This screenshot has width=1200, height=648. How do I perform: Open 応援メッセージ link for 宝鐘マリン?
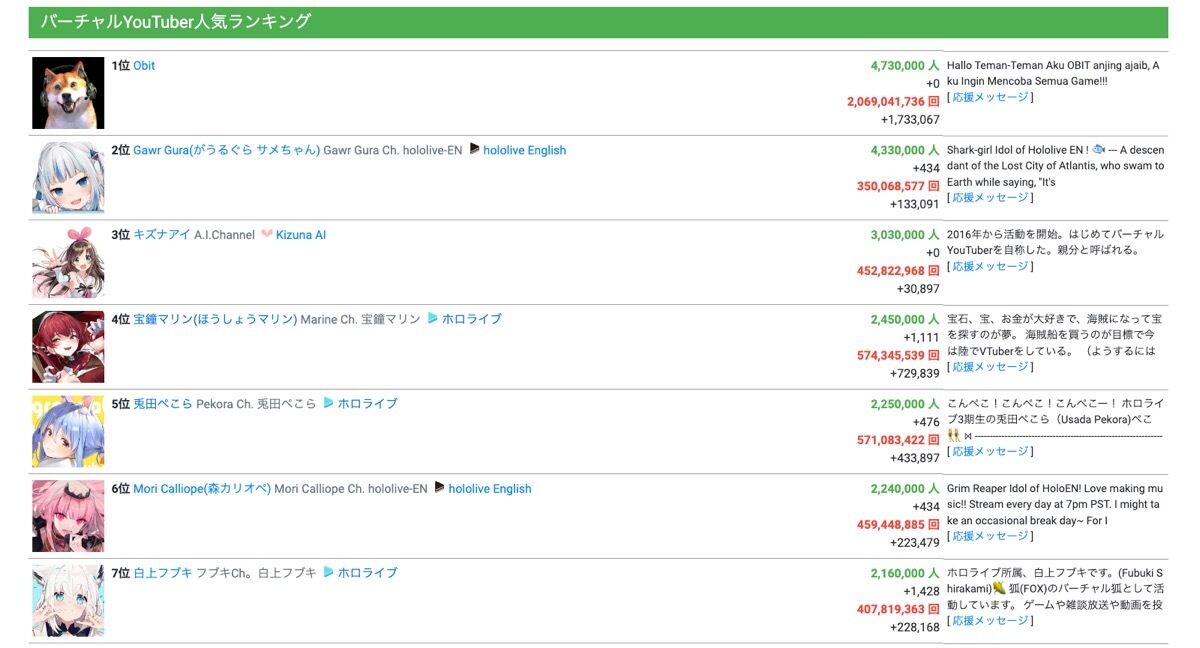pyautogui.click(x=990, y=367)
